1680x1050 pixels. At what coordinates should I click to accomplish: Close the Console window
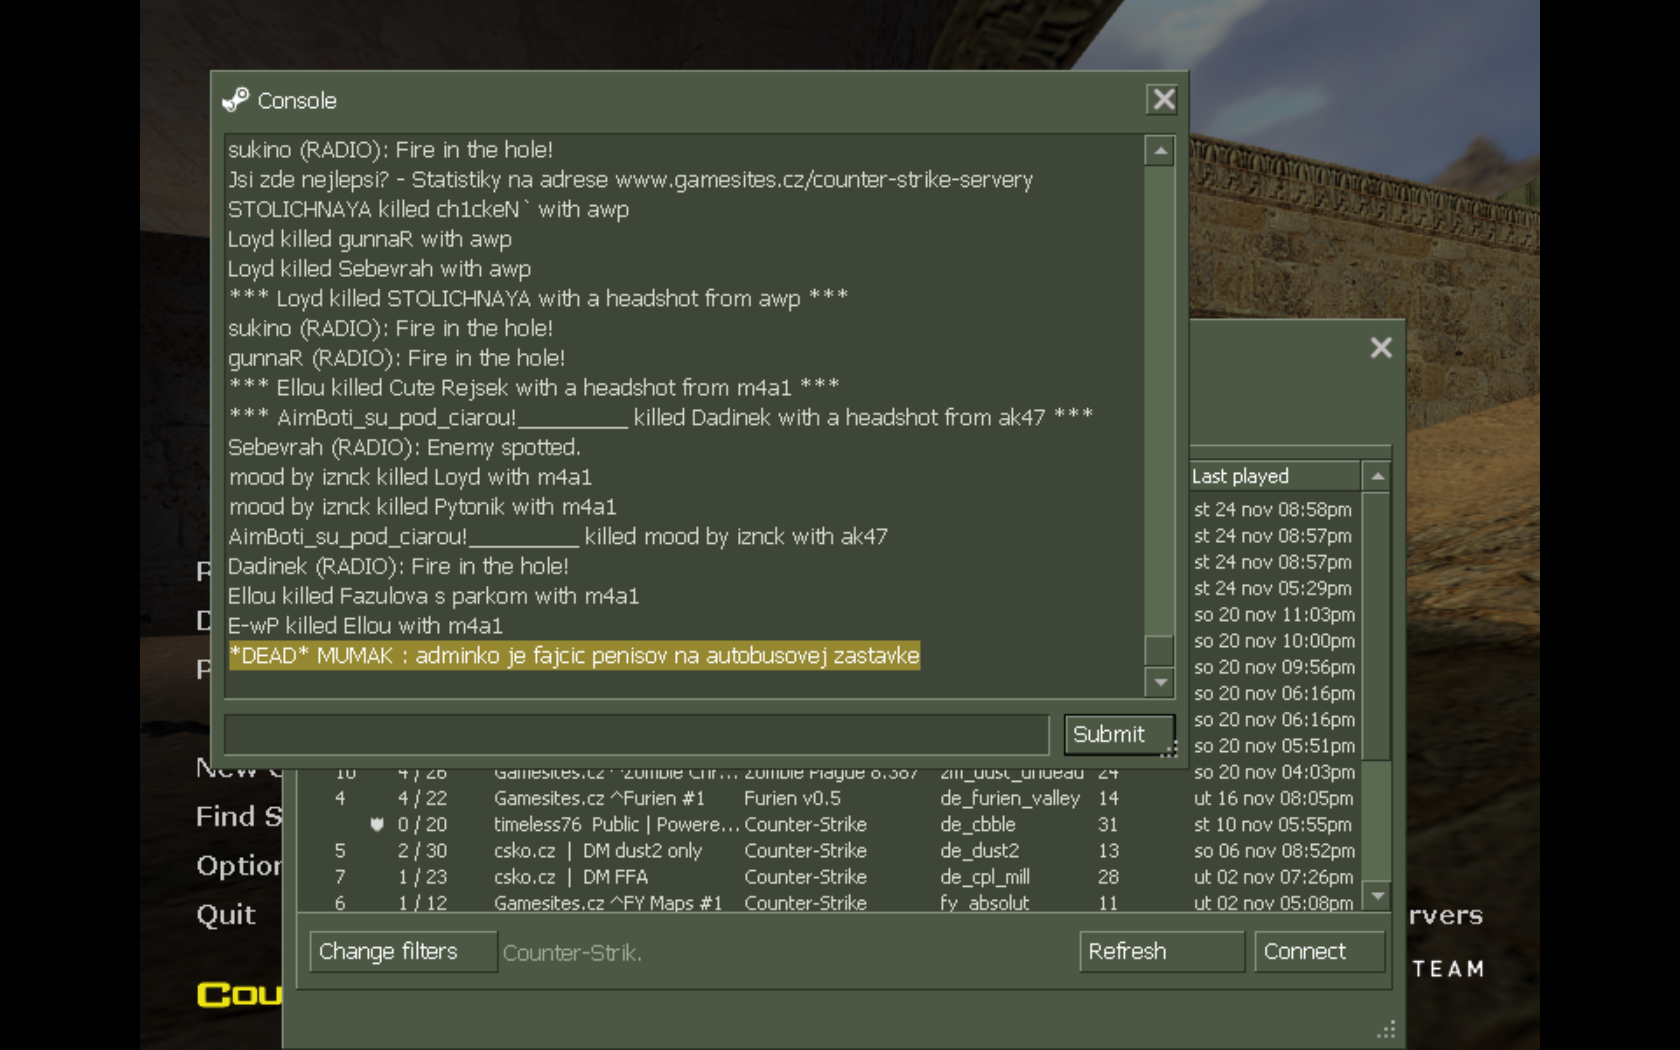[1163, 100]
